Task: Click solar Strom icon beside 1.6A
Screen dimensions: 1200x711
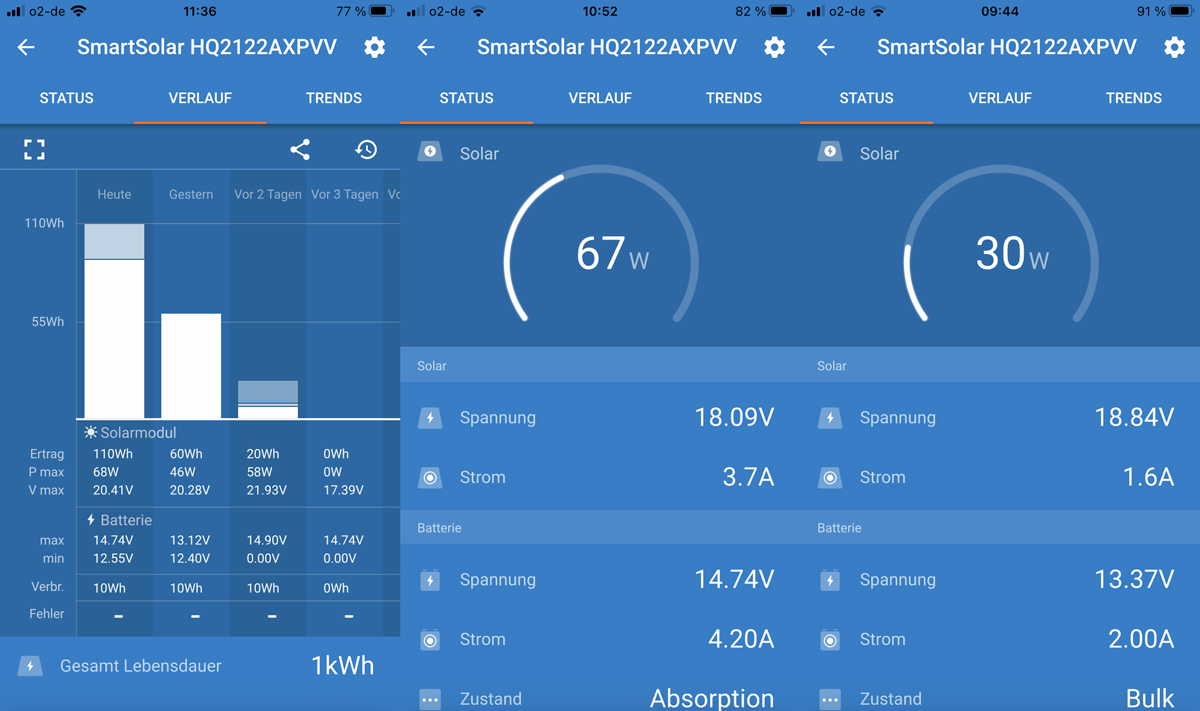Action: tap(830, 478)
